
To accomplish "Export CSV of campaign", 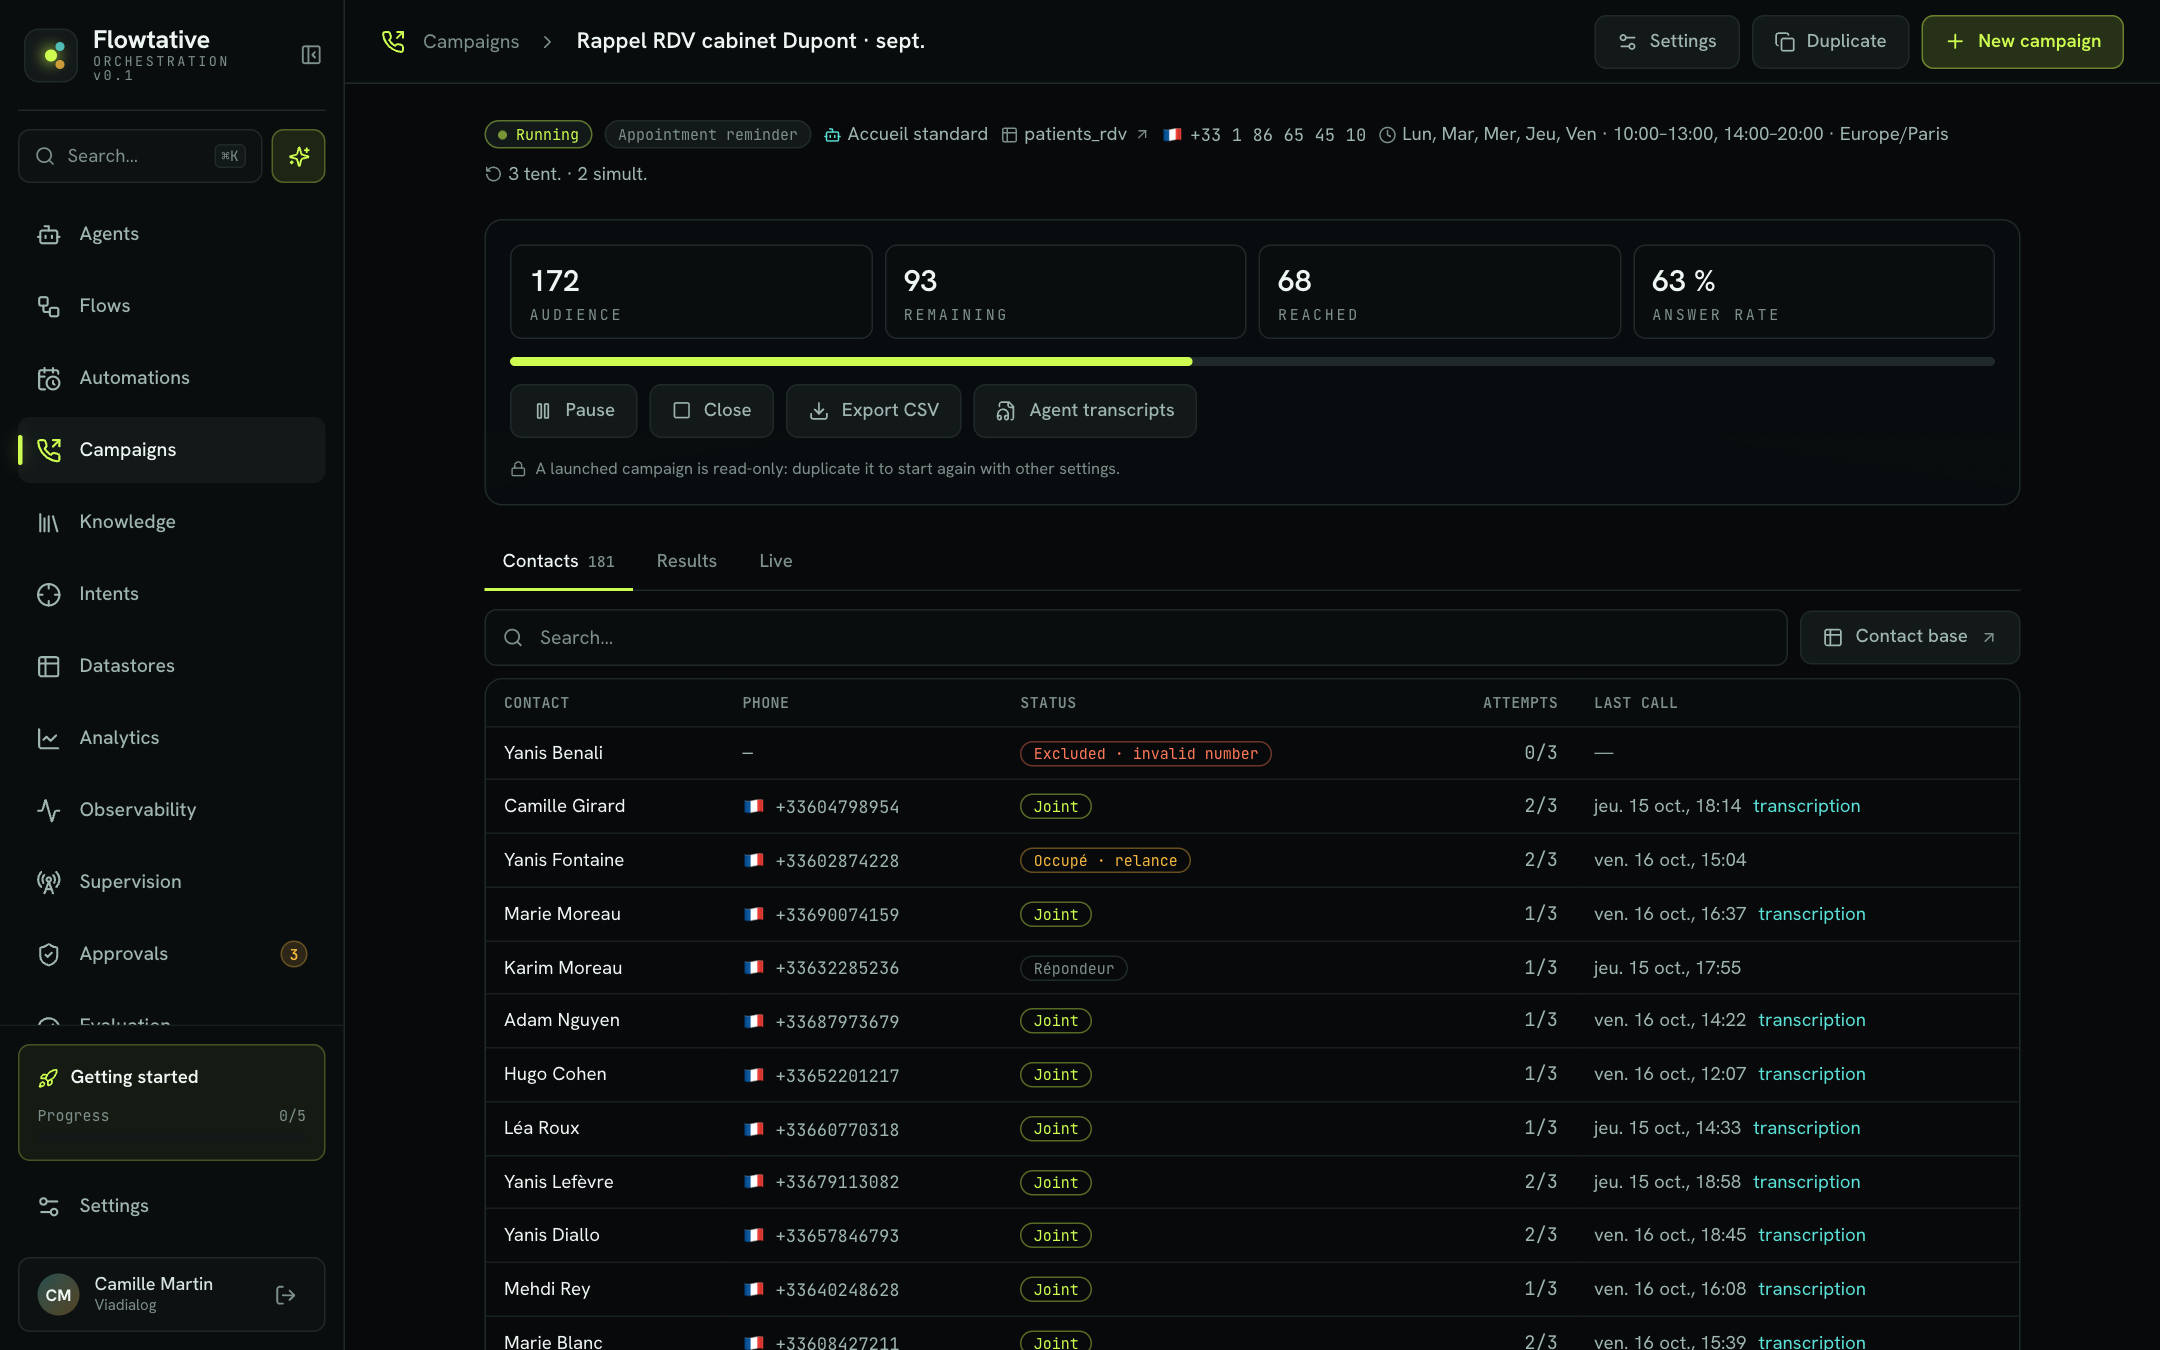I will [x=873, y=411].
